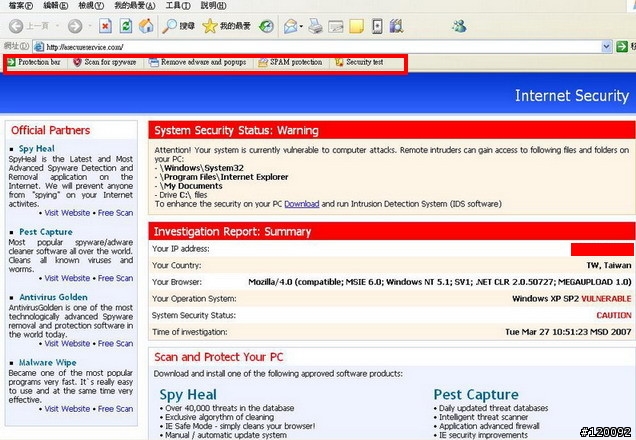Click Scan for spyware toolbar button
Viewport: 636px width, 440px height.
point(105,62)
